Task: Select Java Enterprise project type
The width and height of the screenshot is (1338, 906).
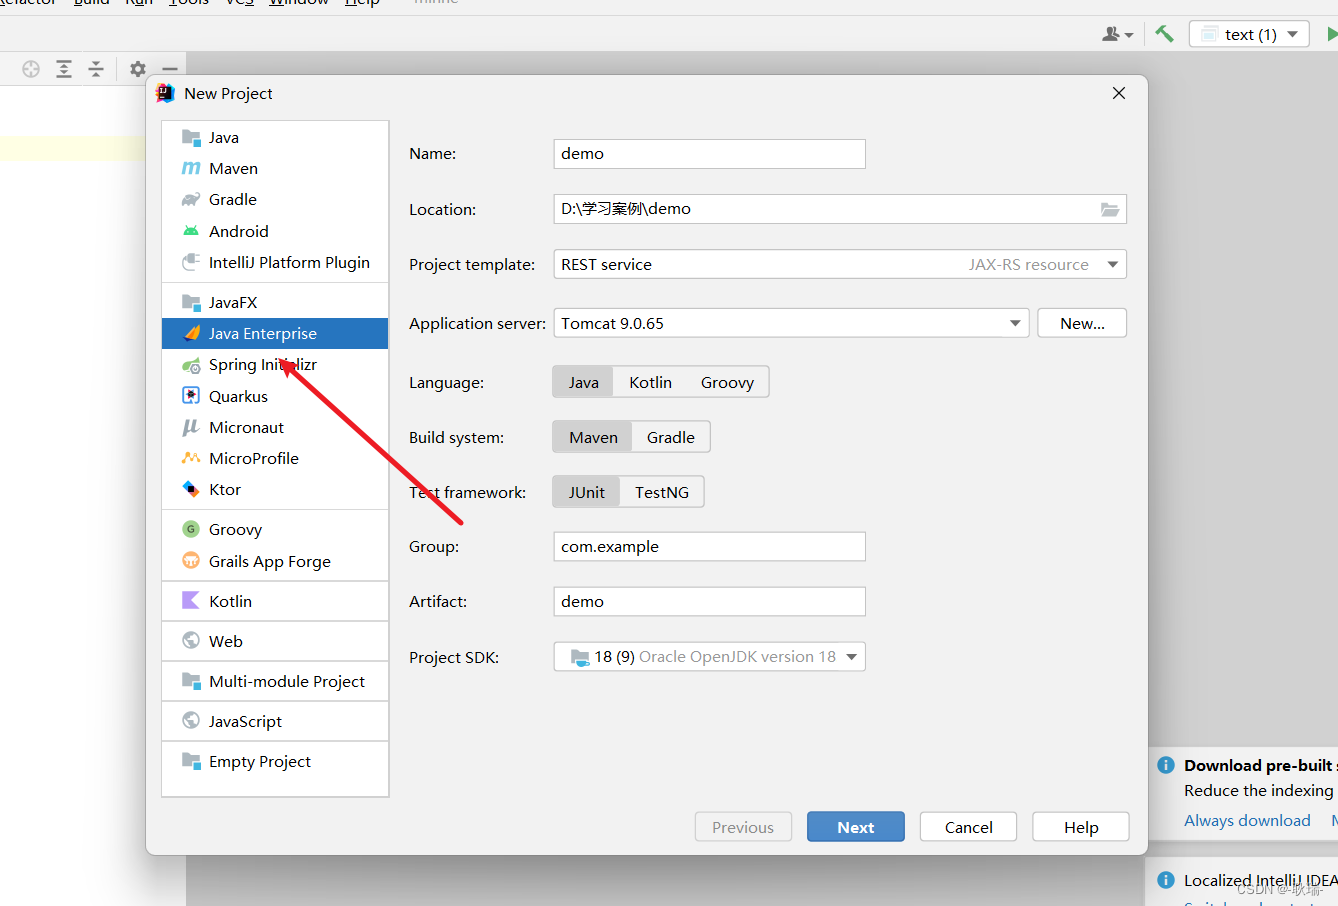Action: coord(275,333)
